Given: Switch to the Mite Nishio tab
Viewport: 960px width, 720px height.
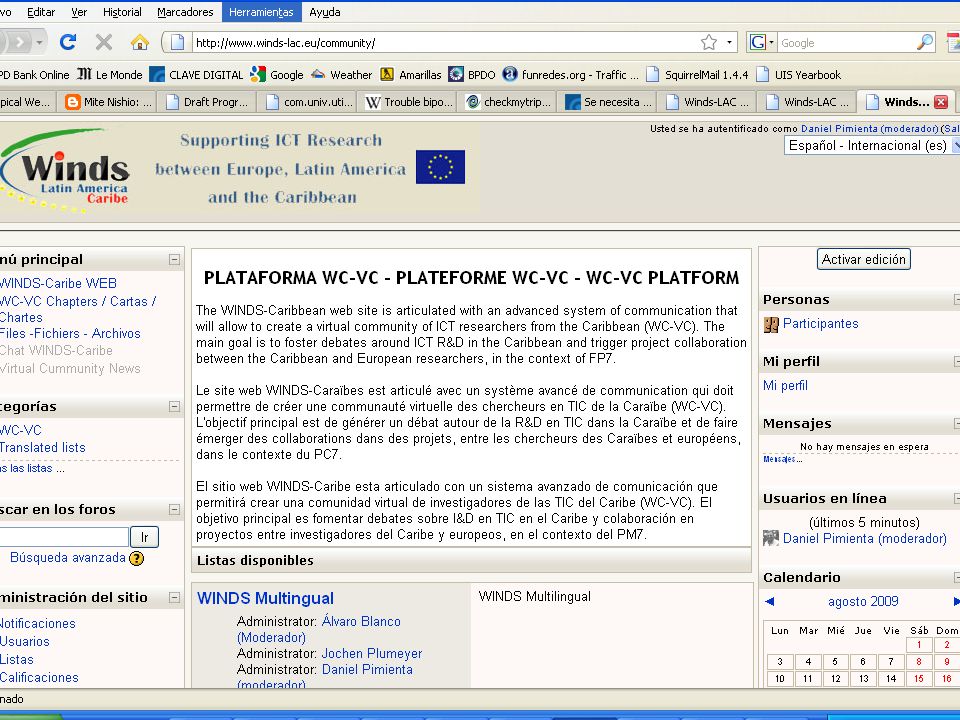Looking at the screenshot, I should [107, 102].
